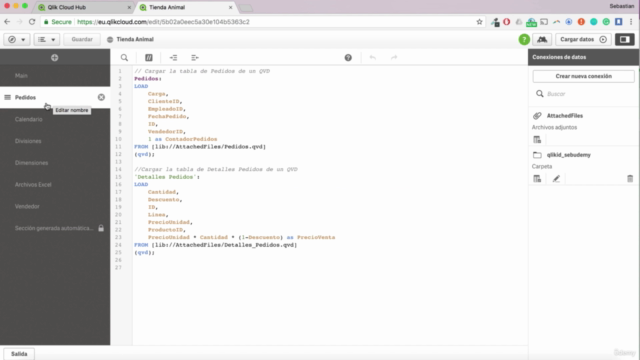The height and width of the screenshot is (360, 640).
Task: Click the lock icon on auto-generated section
Action: pyautogui.click(x=101, y=228)
